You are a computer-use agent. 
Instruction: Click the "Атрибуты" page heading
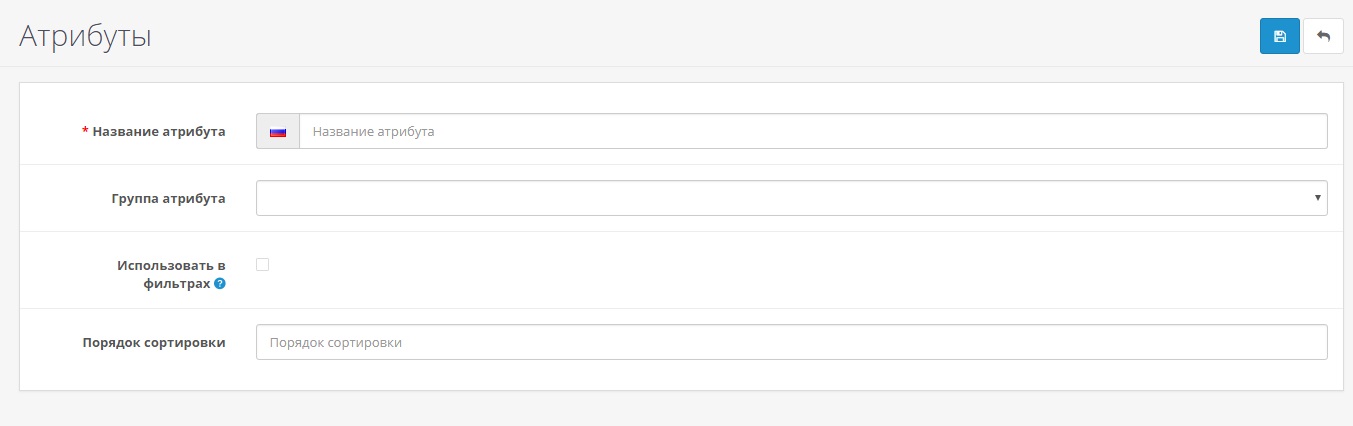click(x=85, y=37)
